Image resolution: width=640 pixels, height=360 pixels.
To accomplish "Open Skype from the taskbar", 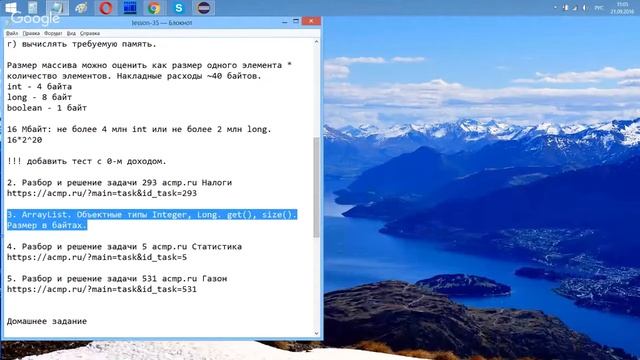I will 178,8.
